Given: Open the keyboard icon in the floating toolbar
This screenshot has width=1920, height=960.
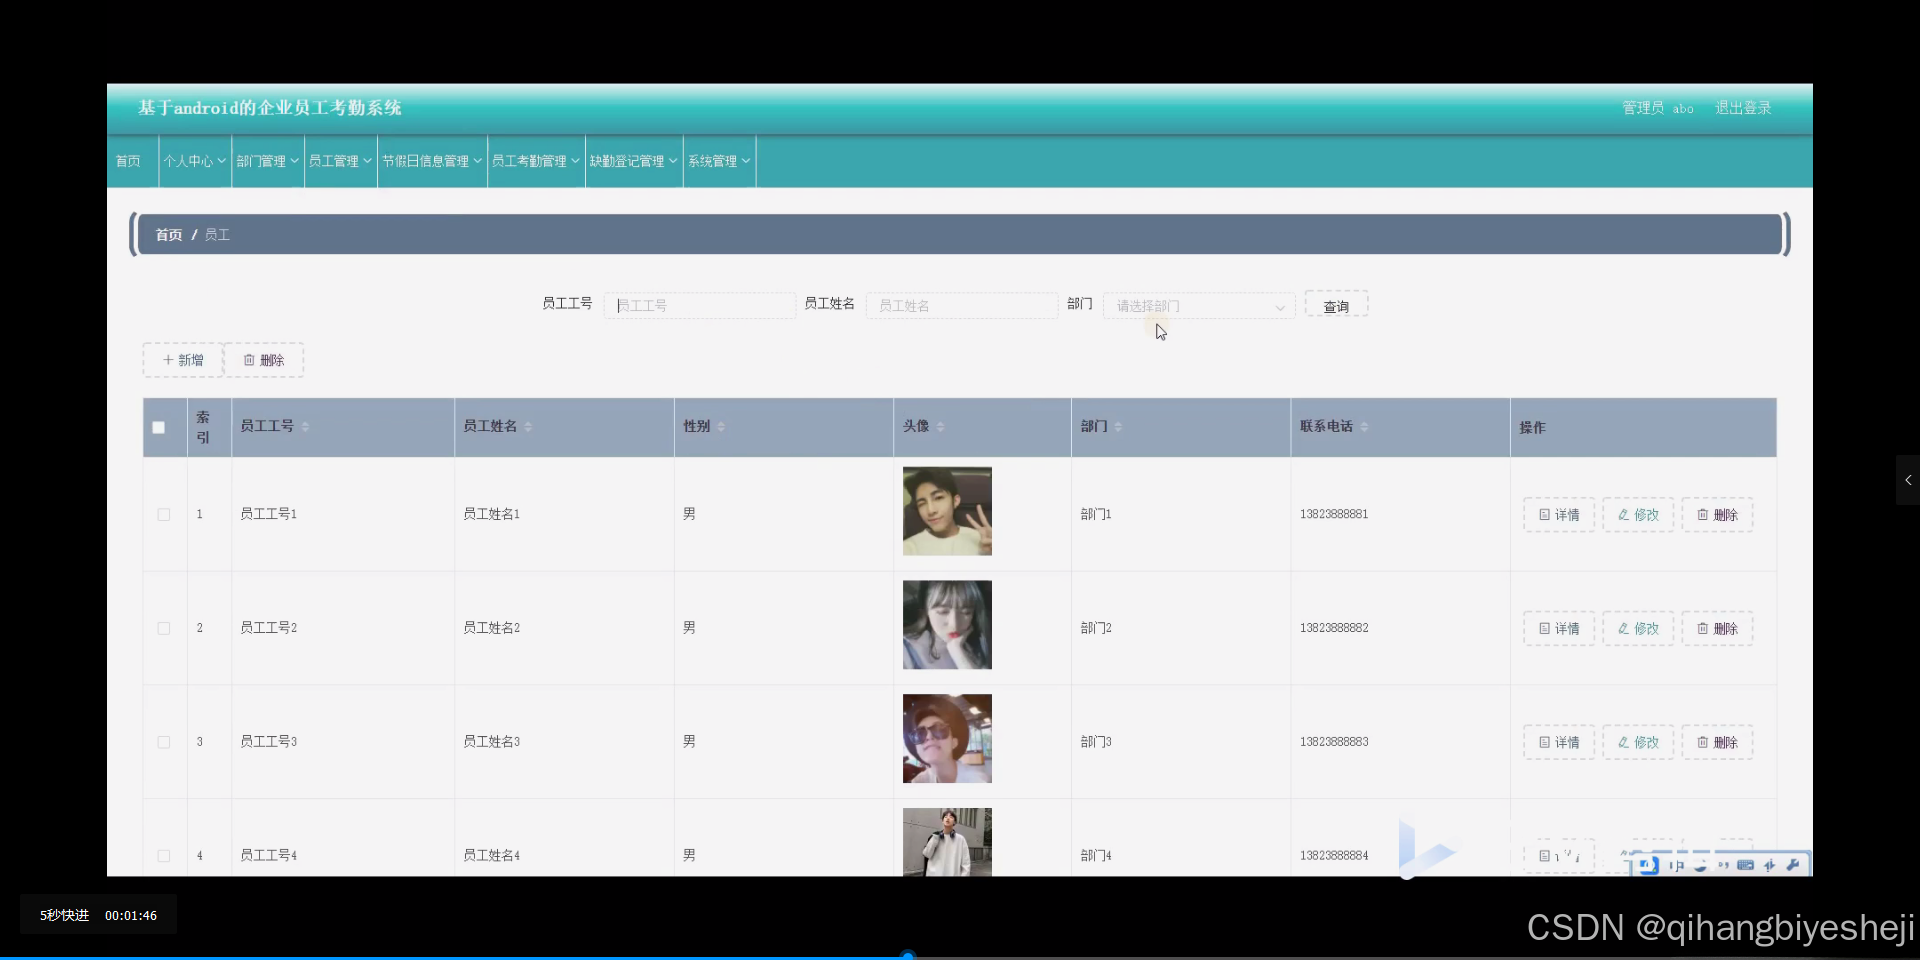Looking at the screenshot, I should pos(1745,865).
